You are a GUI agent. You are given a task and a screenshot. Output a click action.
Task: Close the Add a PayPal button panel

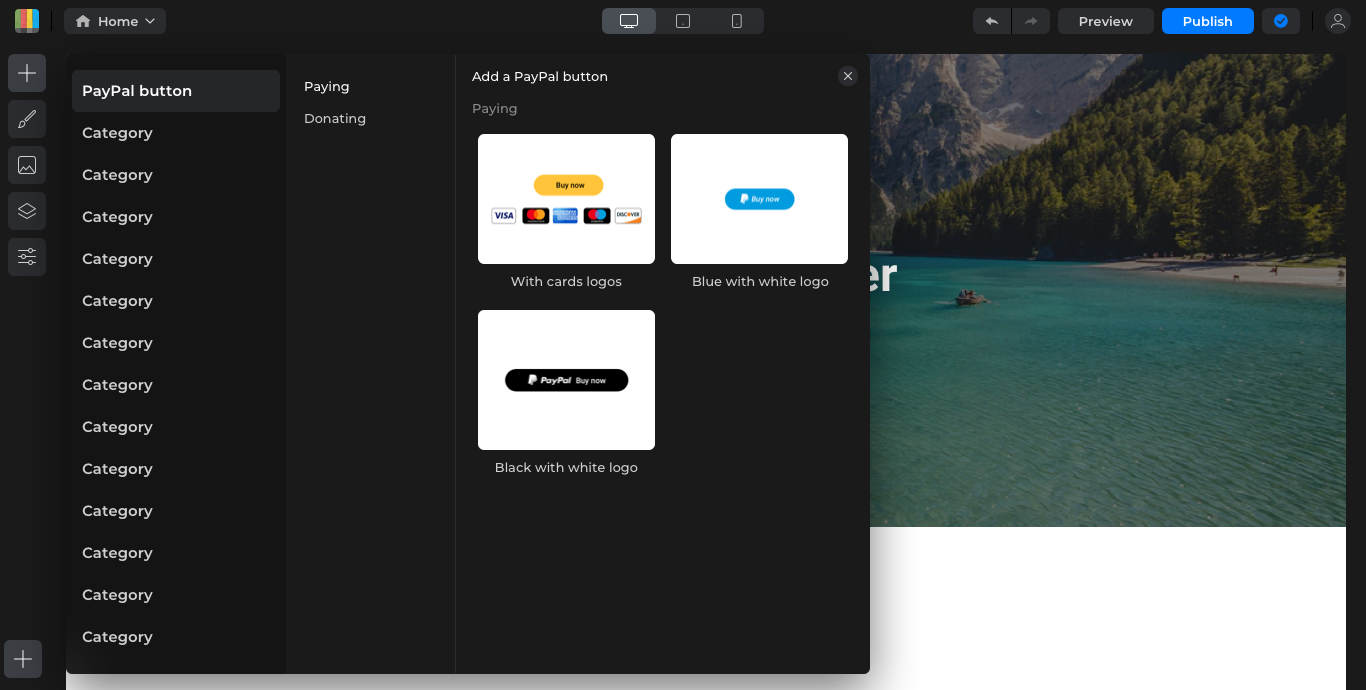(x=848, y=76)
